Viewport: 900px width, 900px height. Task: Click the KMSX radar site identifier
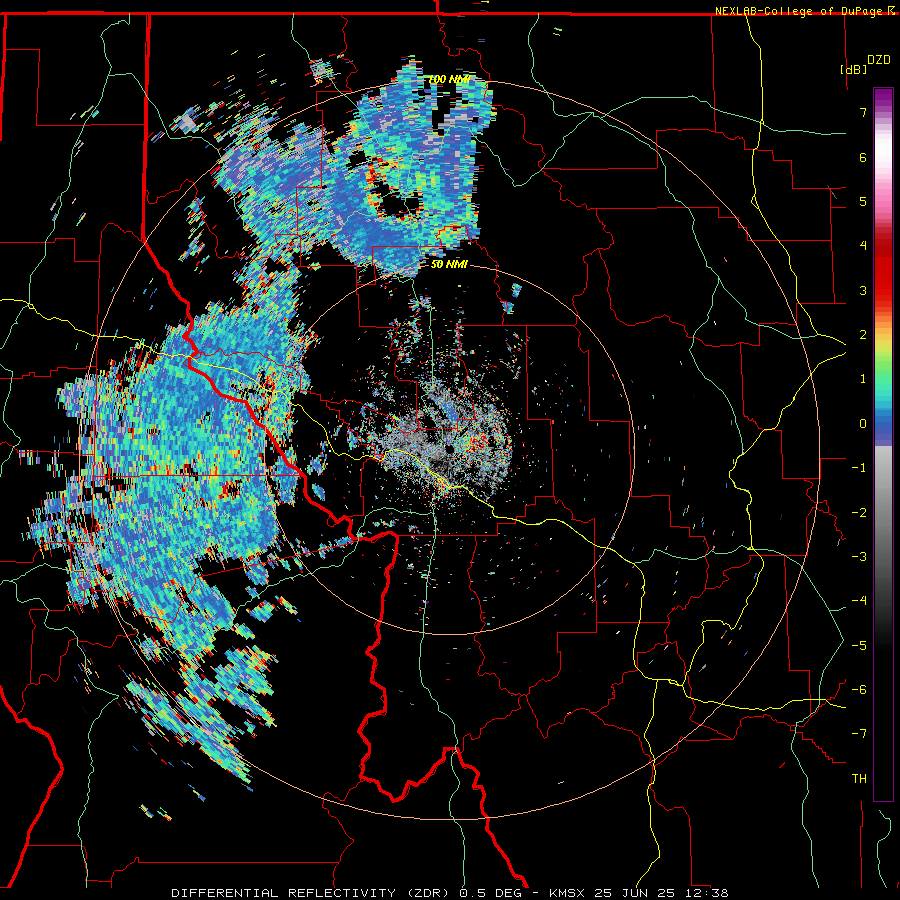click(568, 893)
